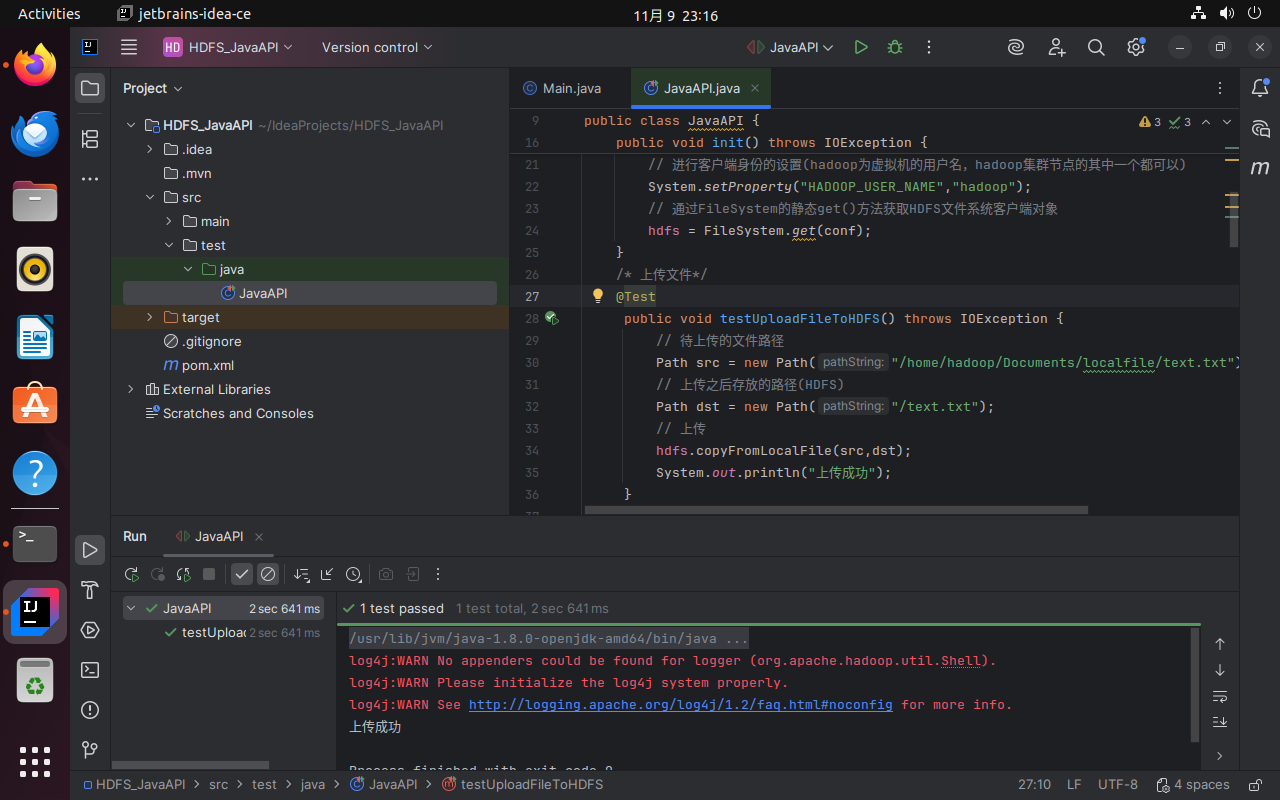
Task: Open 4 spaces indent settings
Action: click(x=1192, y=785)
